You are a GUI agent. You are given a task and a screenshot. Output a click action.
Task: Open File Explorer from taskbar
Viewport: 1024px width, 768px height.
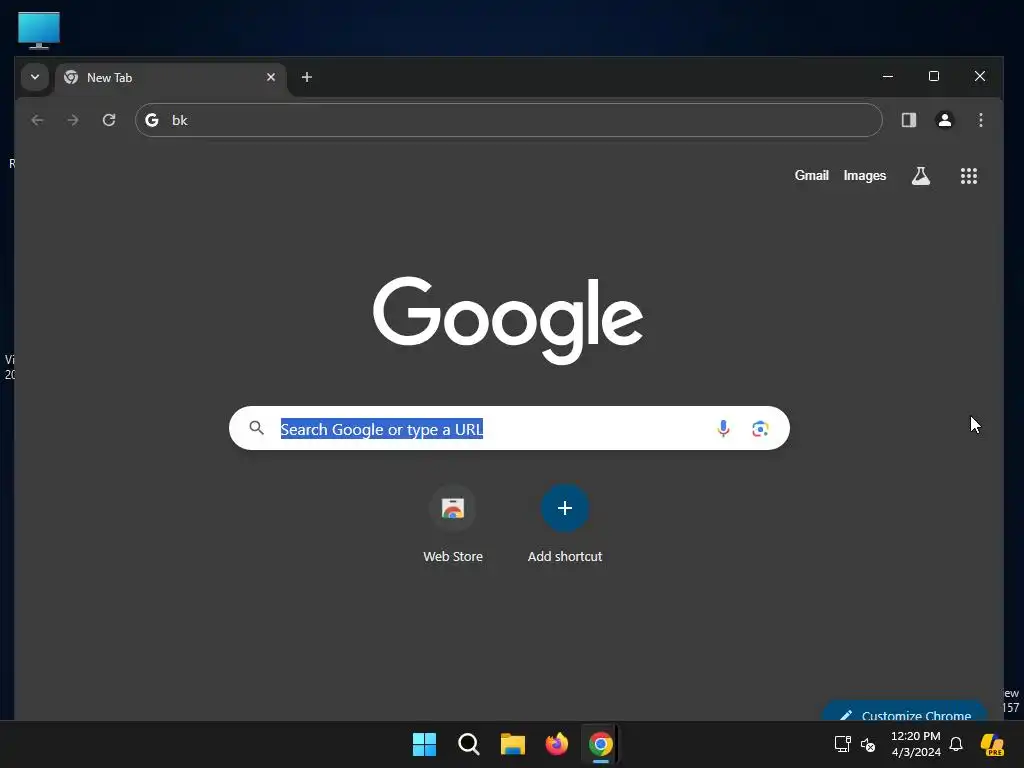pyautogui.click(x=513, y=744)
